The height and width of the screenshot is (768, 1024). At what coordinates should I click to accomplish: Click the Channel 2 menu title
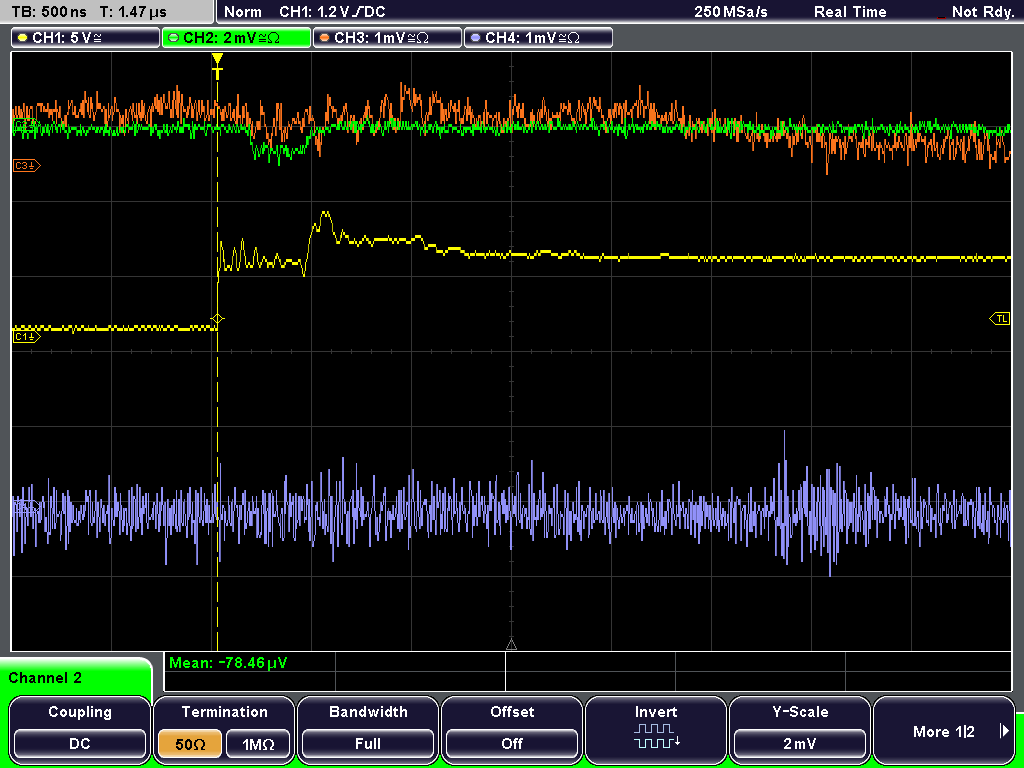pyautogui.click(x=45, y=678)
